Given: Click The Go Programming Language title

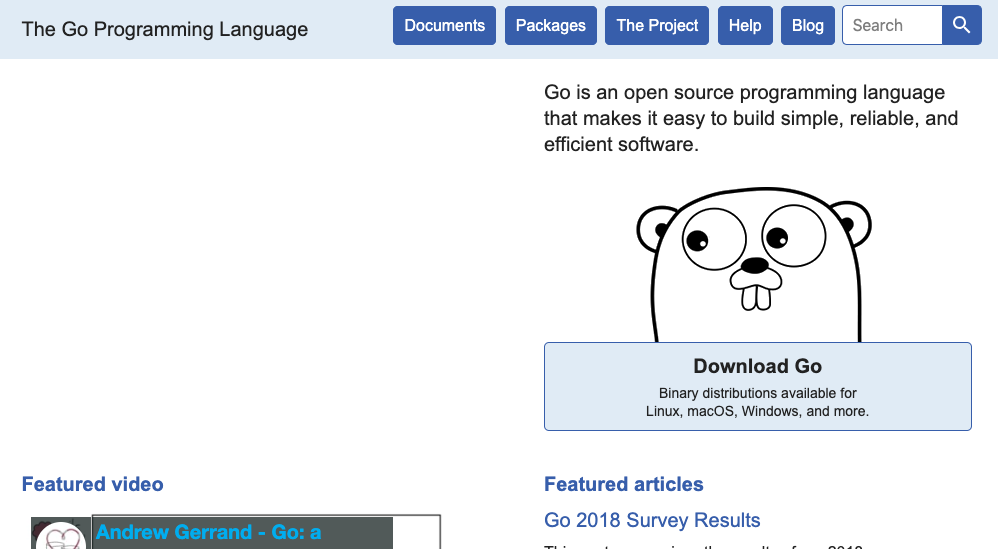Looking at the screenshot, I should pyautogui.click(x=165, y=29).
